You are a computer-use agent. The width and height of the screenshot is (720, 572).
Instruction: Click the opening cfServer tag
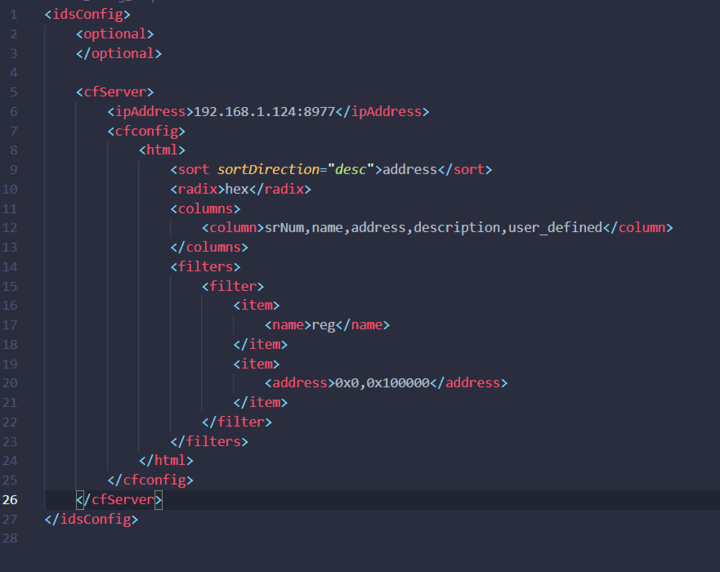click(x=115, y=92)
